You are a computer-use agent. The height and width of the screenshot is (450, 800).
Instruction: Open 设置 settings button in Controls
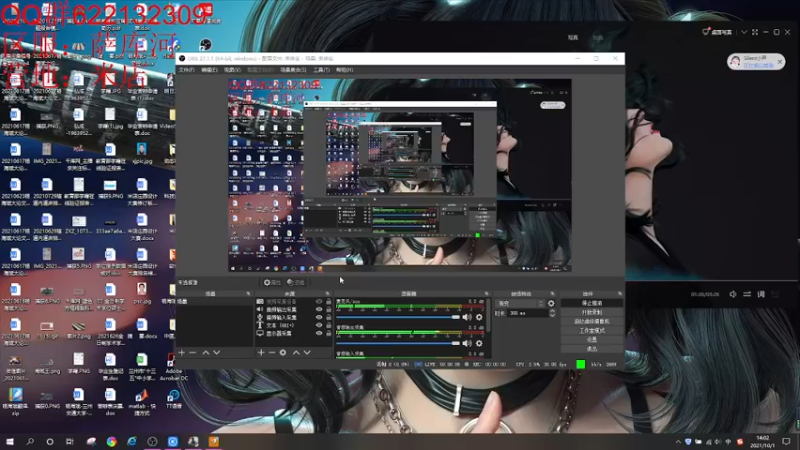click(592, 340)
